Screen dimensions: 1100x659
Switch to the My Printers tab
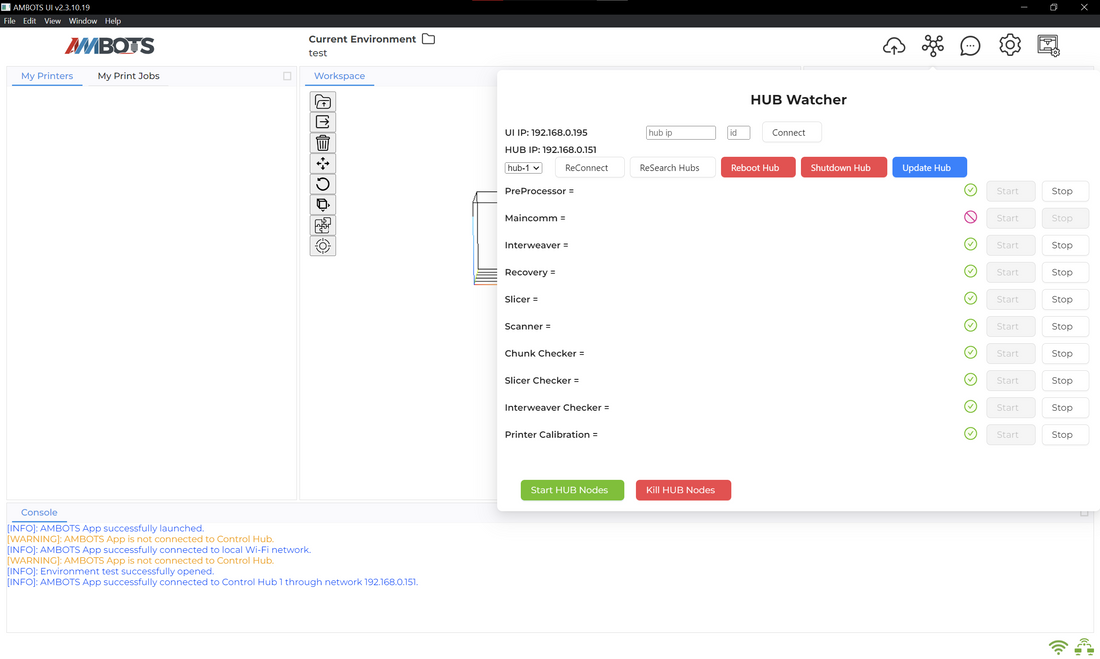[47, 76]
